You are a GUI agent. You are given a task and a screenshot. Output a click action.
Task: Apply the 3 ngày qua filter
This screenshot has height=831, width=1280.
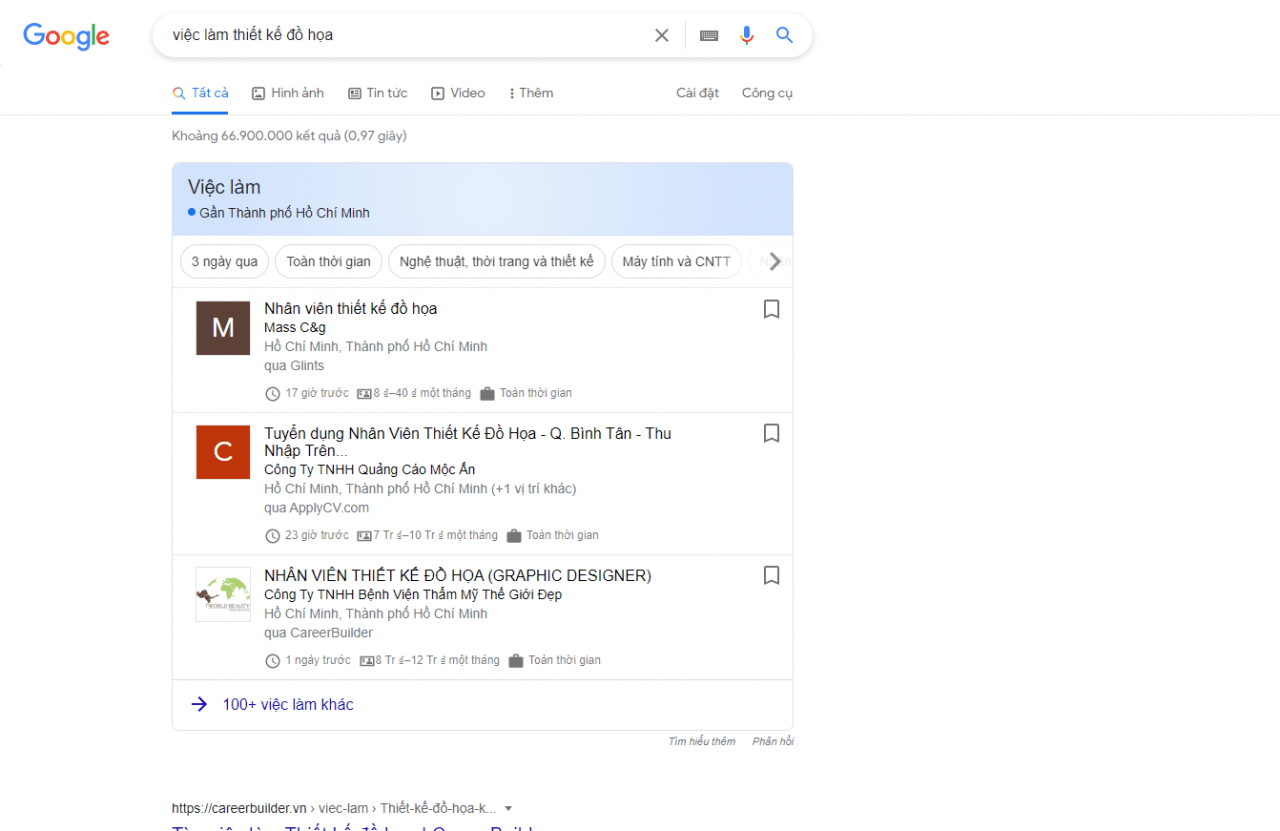point(225,262)
